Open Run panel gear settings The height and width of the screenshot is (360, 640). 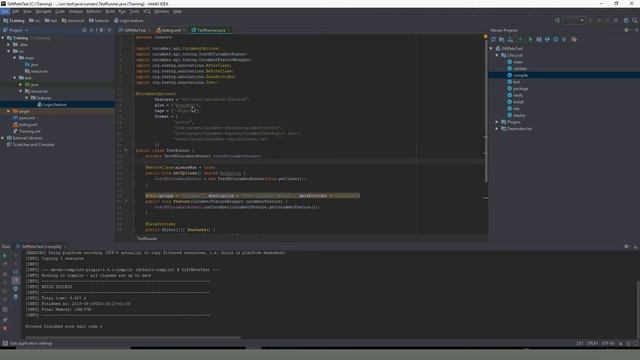(x=627, y=247)
